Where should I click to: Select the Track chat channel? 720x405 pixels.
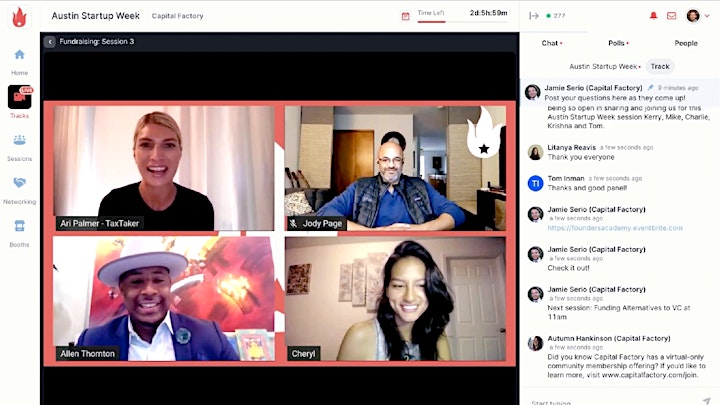pyautogui.click(x=660, y=67)
